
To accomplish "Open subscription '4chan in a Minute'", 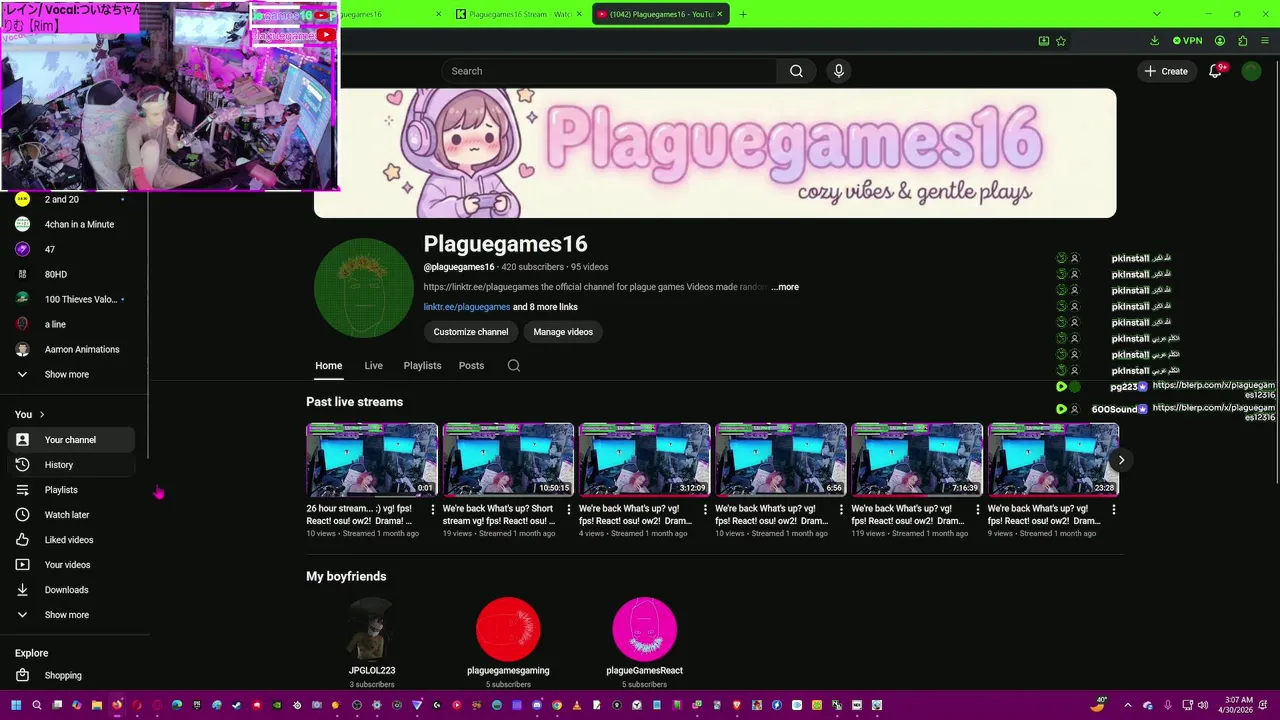I will 70,225.
